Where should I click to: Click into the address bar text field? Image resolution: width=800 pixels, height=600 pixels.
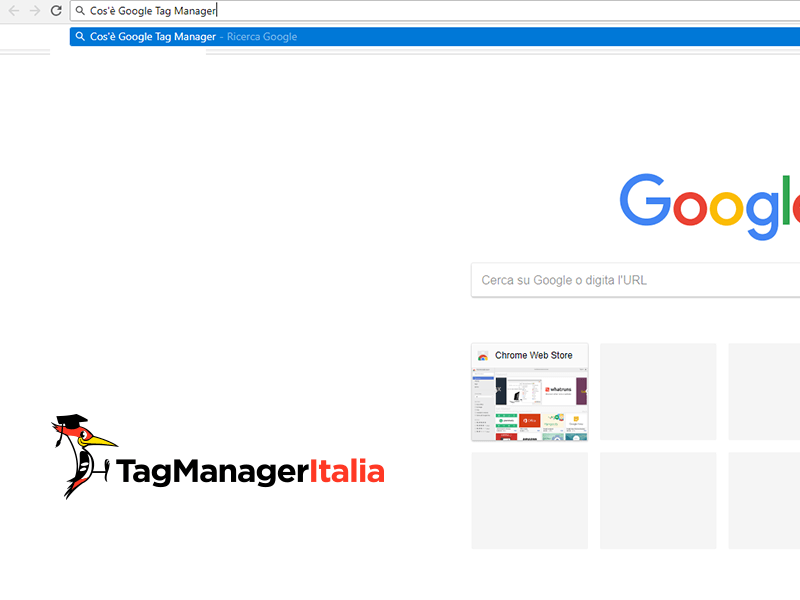tap(435, 11)
